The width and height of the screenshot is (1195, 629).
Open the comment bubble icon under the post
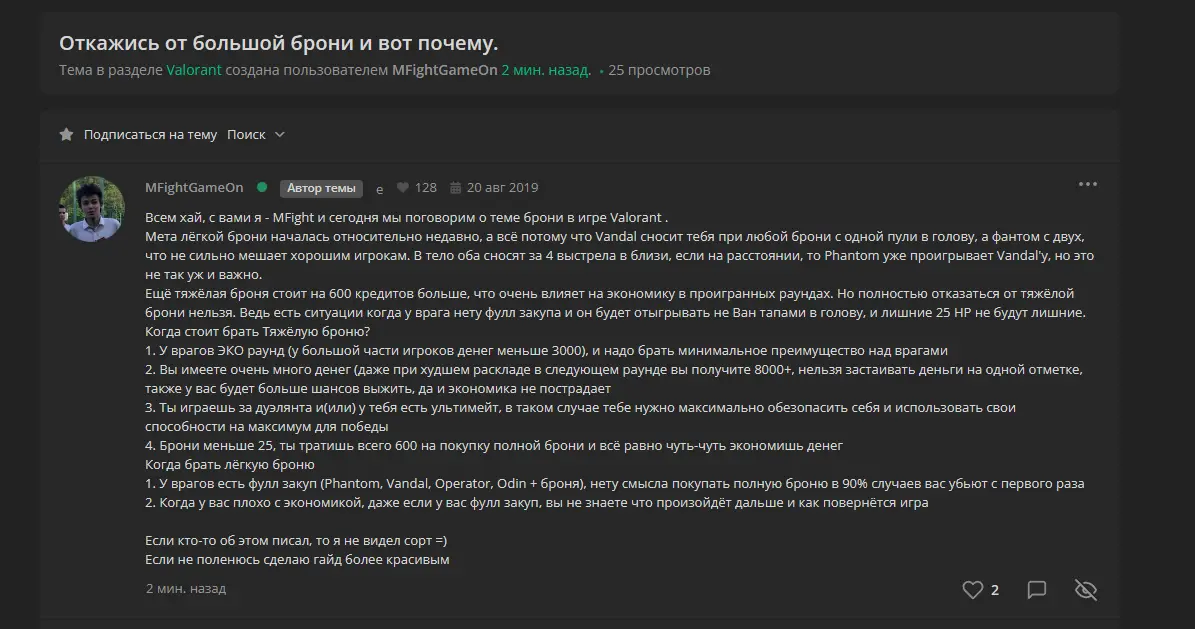1036,589
